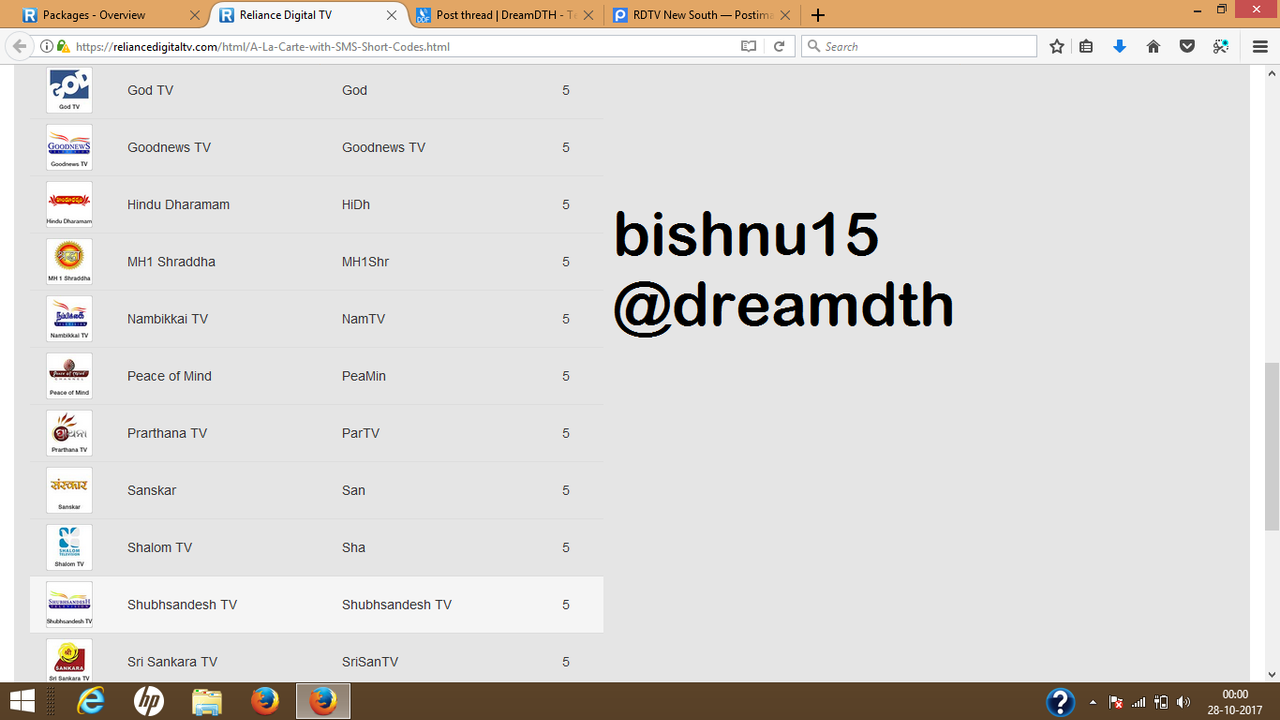
Task: Click the Sanskar channel logo
Action: click(69, 490)
